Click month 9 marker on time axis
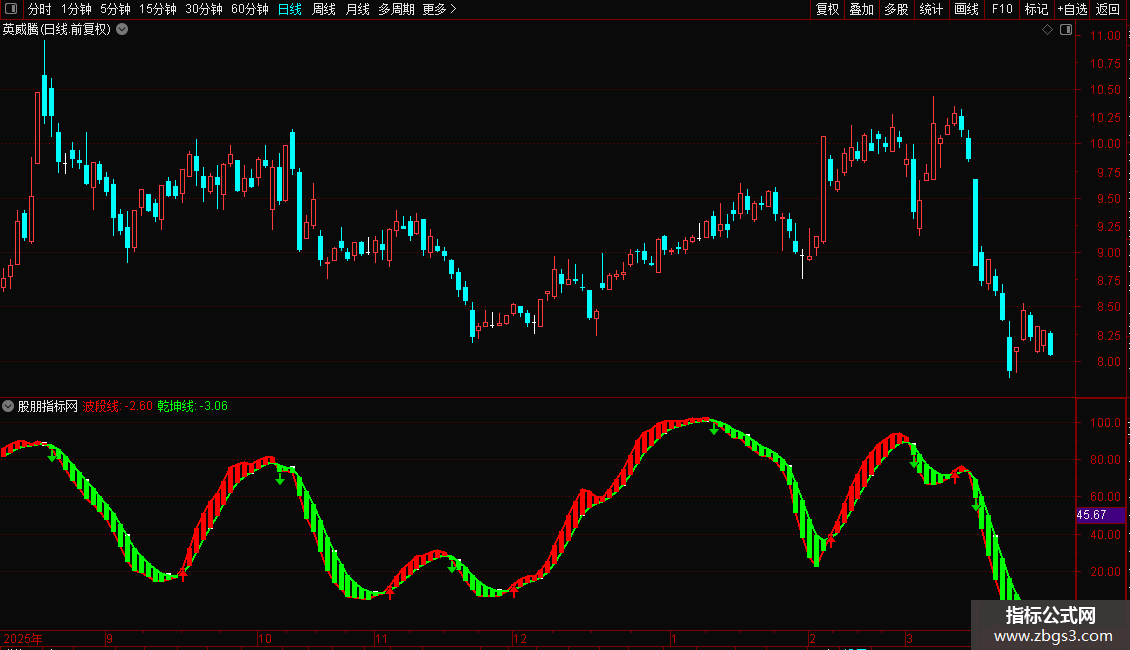The image size is (1130, 650). click(110, 638)
